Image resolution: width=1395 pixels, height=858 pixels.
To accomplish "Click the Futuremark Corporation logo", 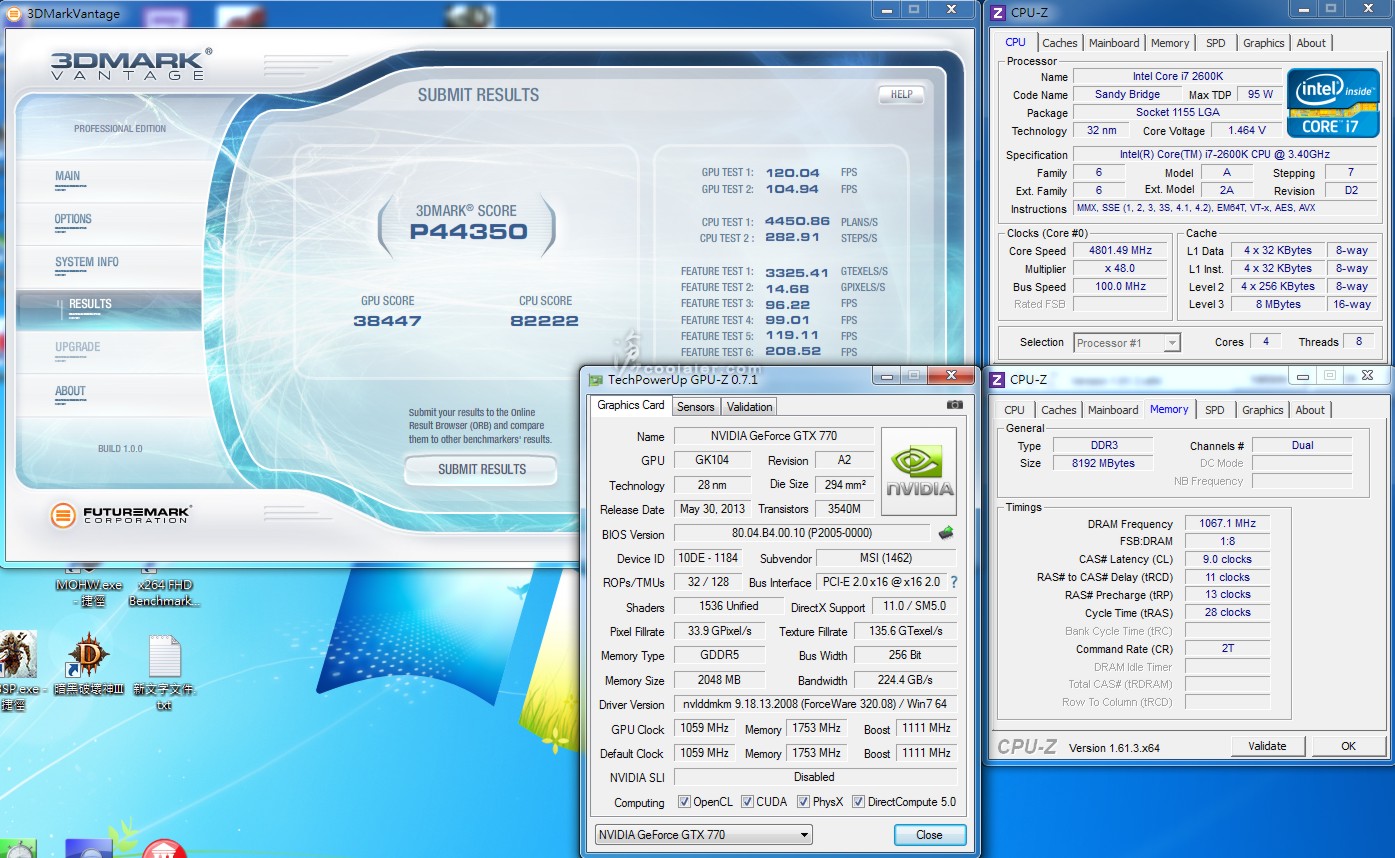I will click(120, 515).
